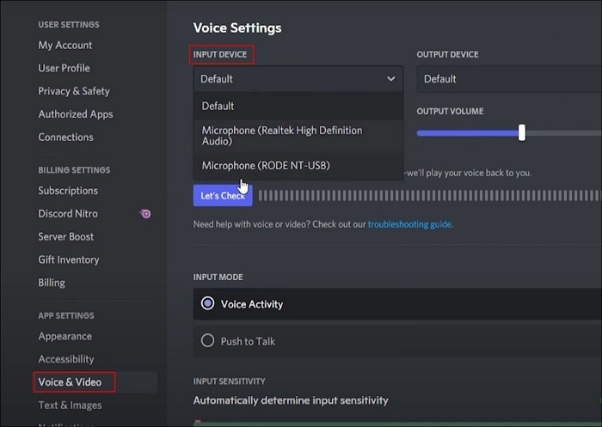The height and width of the screenshot is (427, 602).
Task: Choose Microphone (RODE NT-USB) from list
Action: [x=266, y=166]
